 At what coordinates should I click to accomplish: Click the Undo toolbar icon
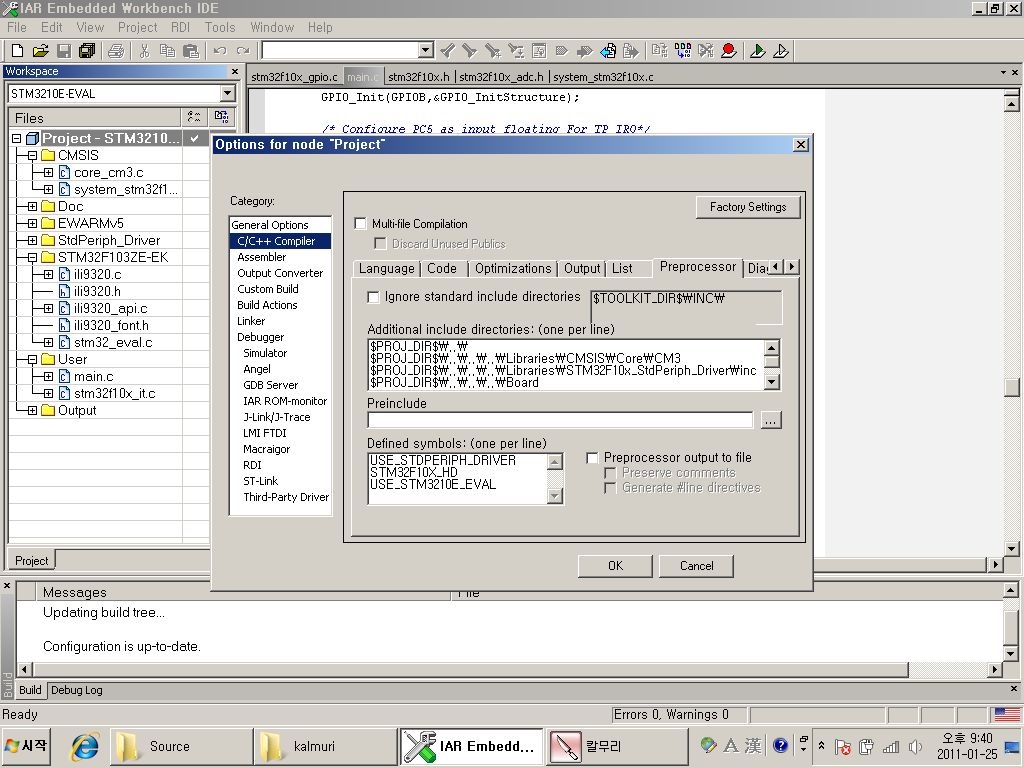click(x=220, y=50)
